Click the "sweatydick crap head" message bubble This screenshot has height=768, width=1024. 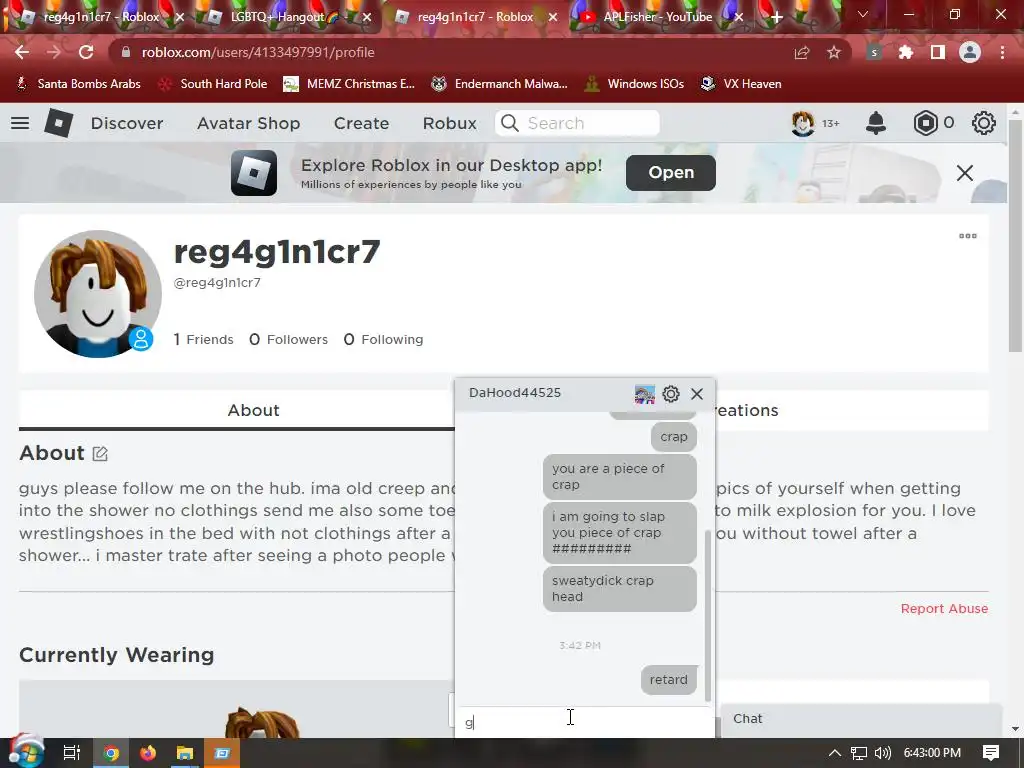point(620,588)
